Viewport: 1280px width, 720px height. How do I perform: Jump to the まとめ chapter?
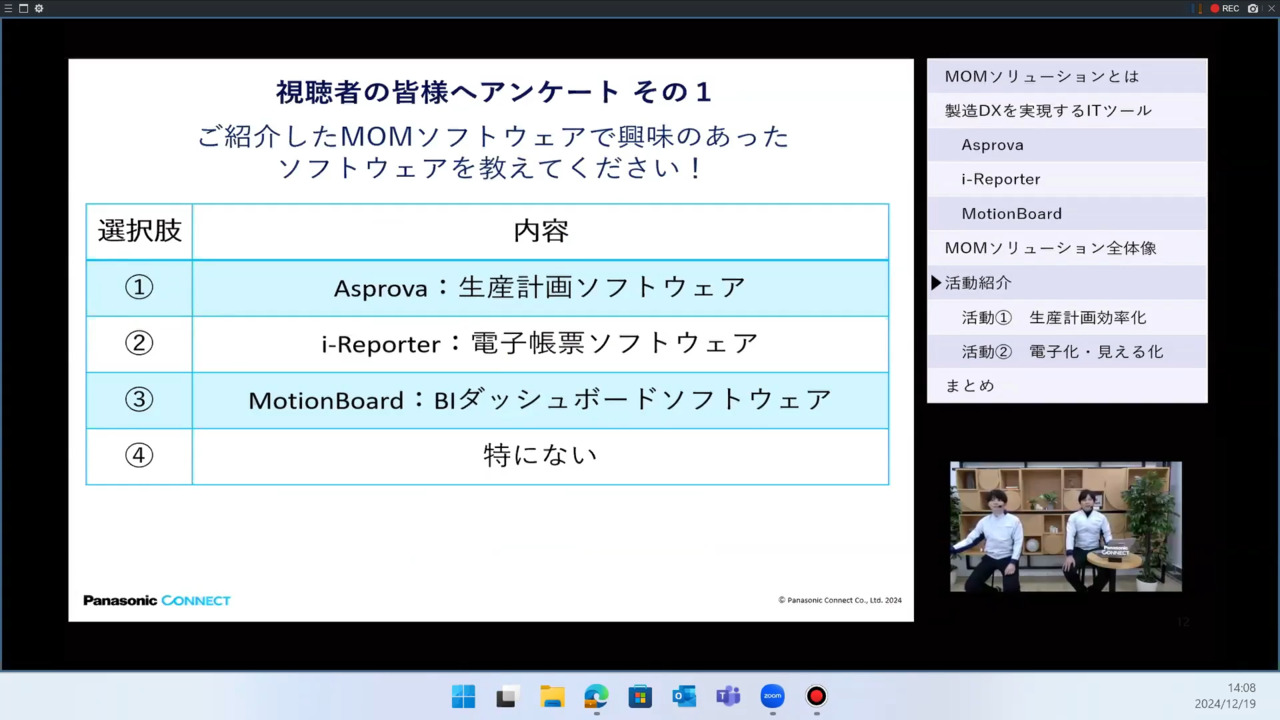coord(1067,386)
